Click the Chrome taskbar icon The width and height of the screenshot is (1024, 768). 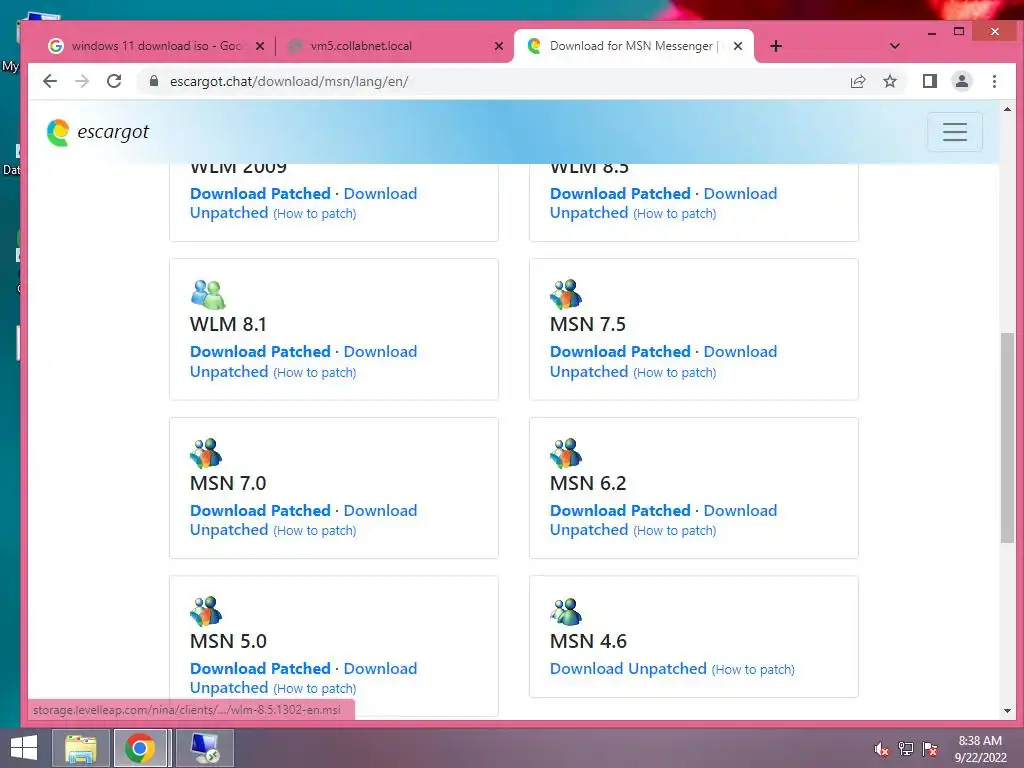(x=139, y=748)
